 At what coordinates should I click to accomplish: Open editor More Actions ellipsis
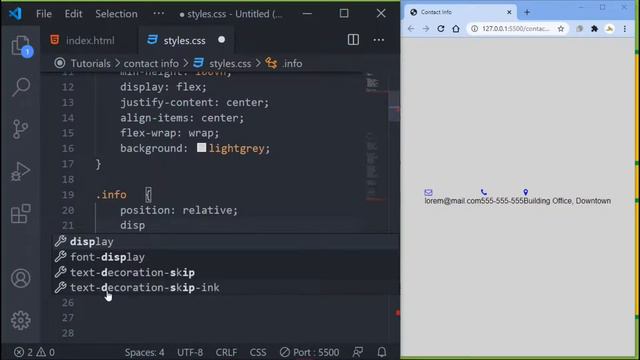(378, 40)
